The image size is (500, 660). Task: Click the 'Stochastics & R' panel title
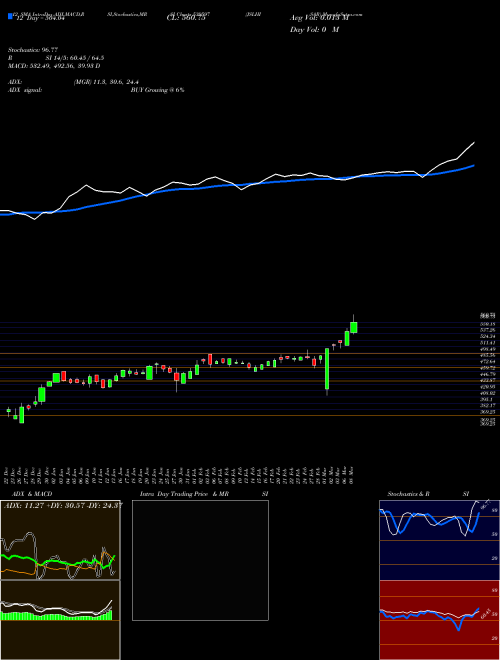coord(410,494)
